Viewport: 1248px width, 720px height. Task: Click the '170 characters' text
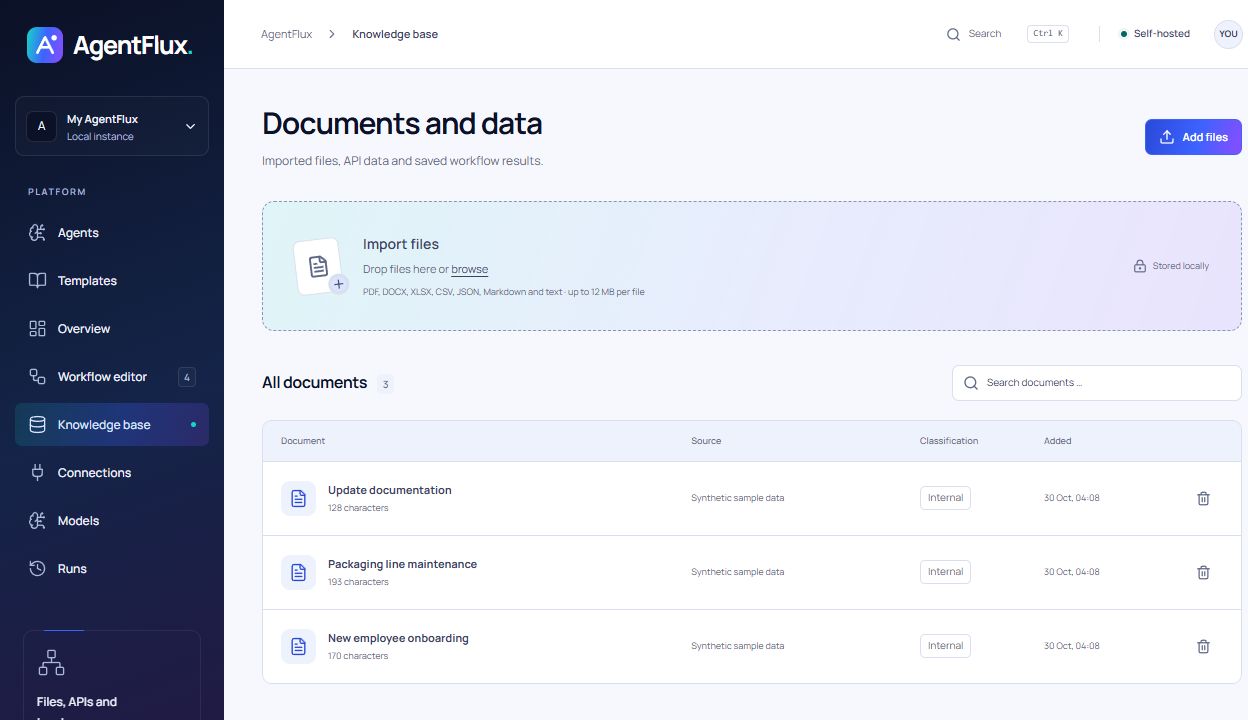tap(357, 656)
